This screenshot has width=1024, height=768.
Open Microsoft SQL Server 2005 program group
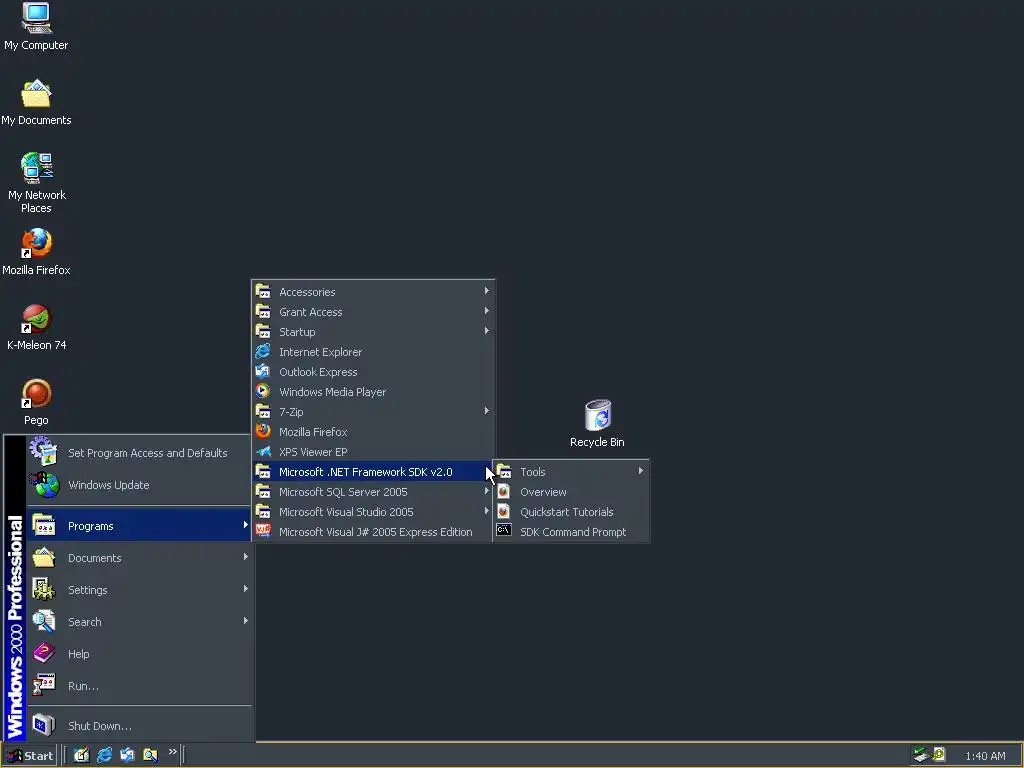tap(373, 492)
